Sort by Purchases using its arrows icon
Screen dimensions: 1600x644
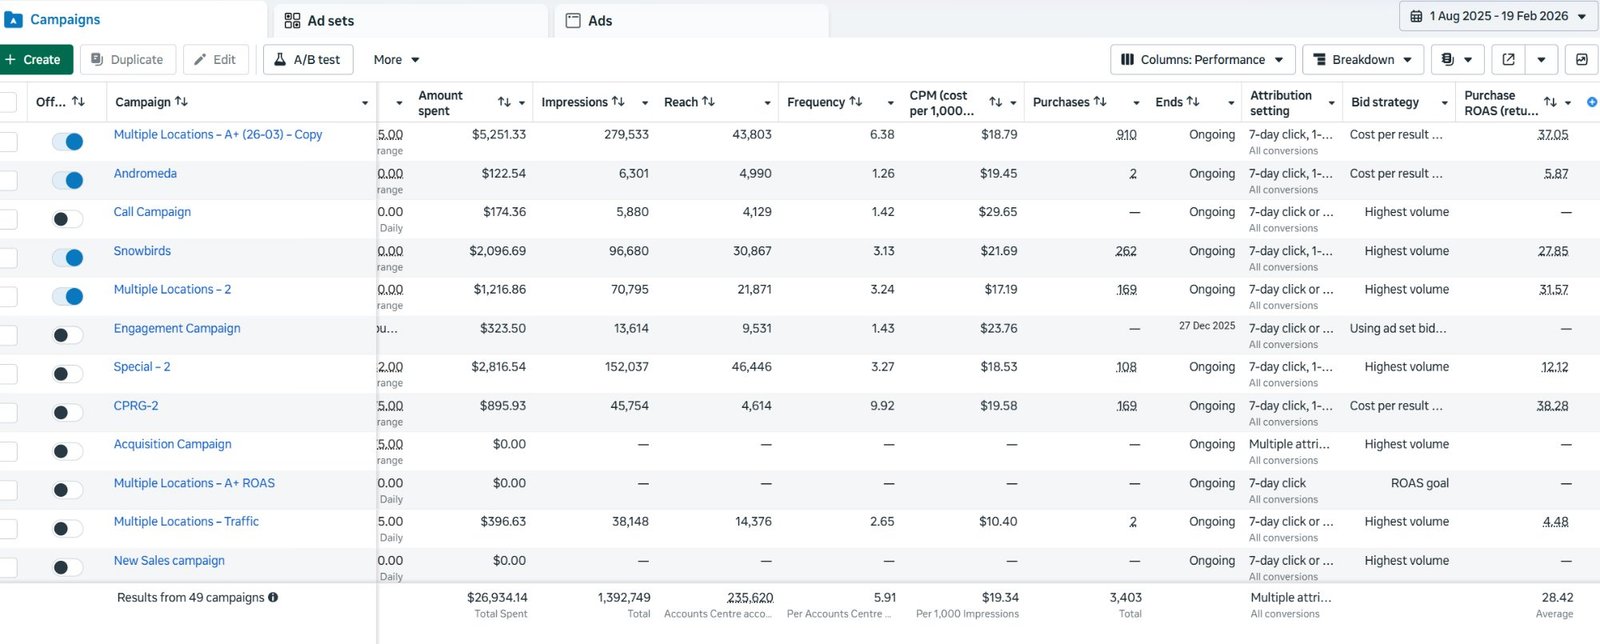coord(1100,102)
